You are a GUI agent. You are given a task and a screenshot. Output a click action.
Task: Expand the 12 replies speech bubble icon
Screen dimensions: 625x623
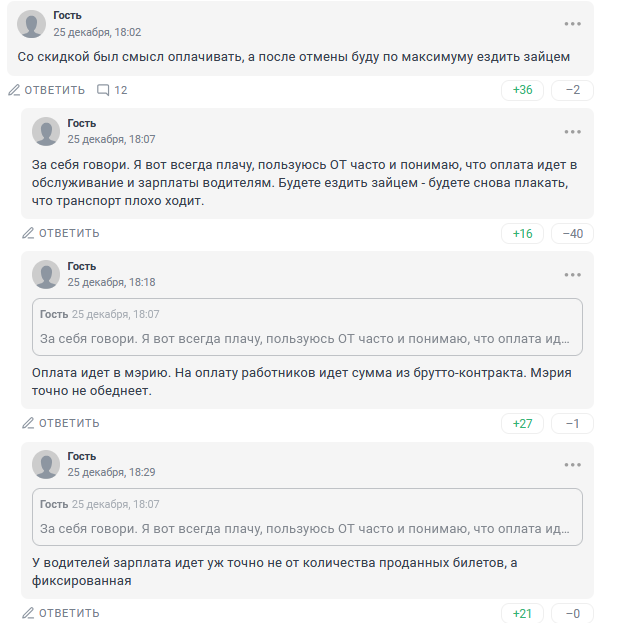click(x=112, y=90)
